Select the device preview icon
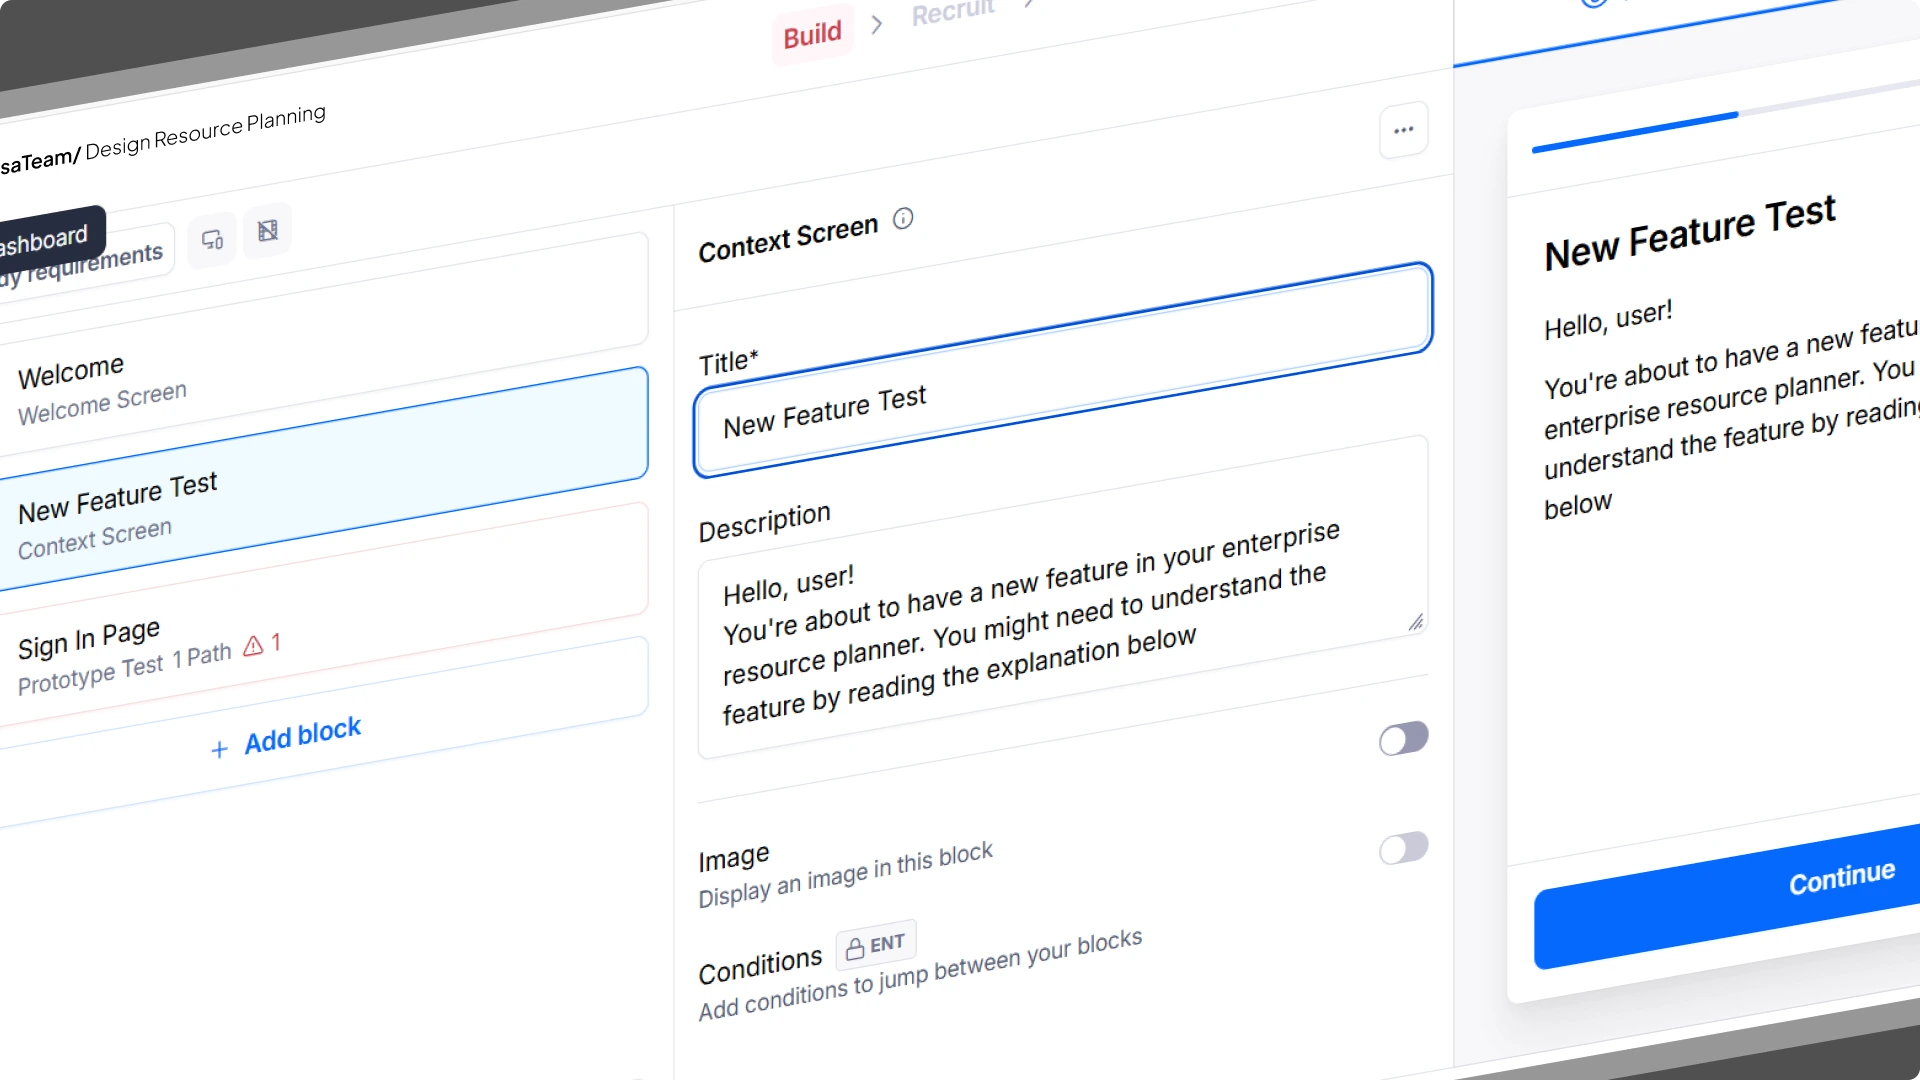Image resolution: width=1920 pixels, height=1080 pixels. click(212, 240)
